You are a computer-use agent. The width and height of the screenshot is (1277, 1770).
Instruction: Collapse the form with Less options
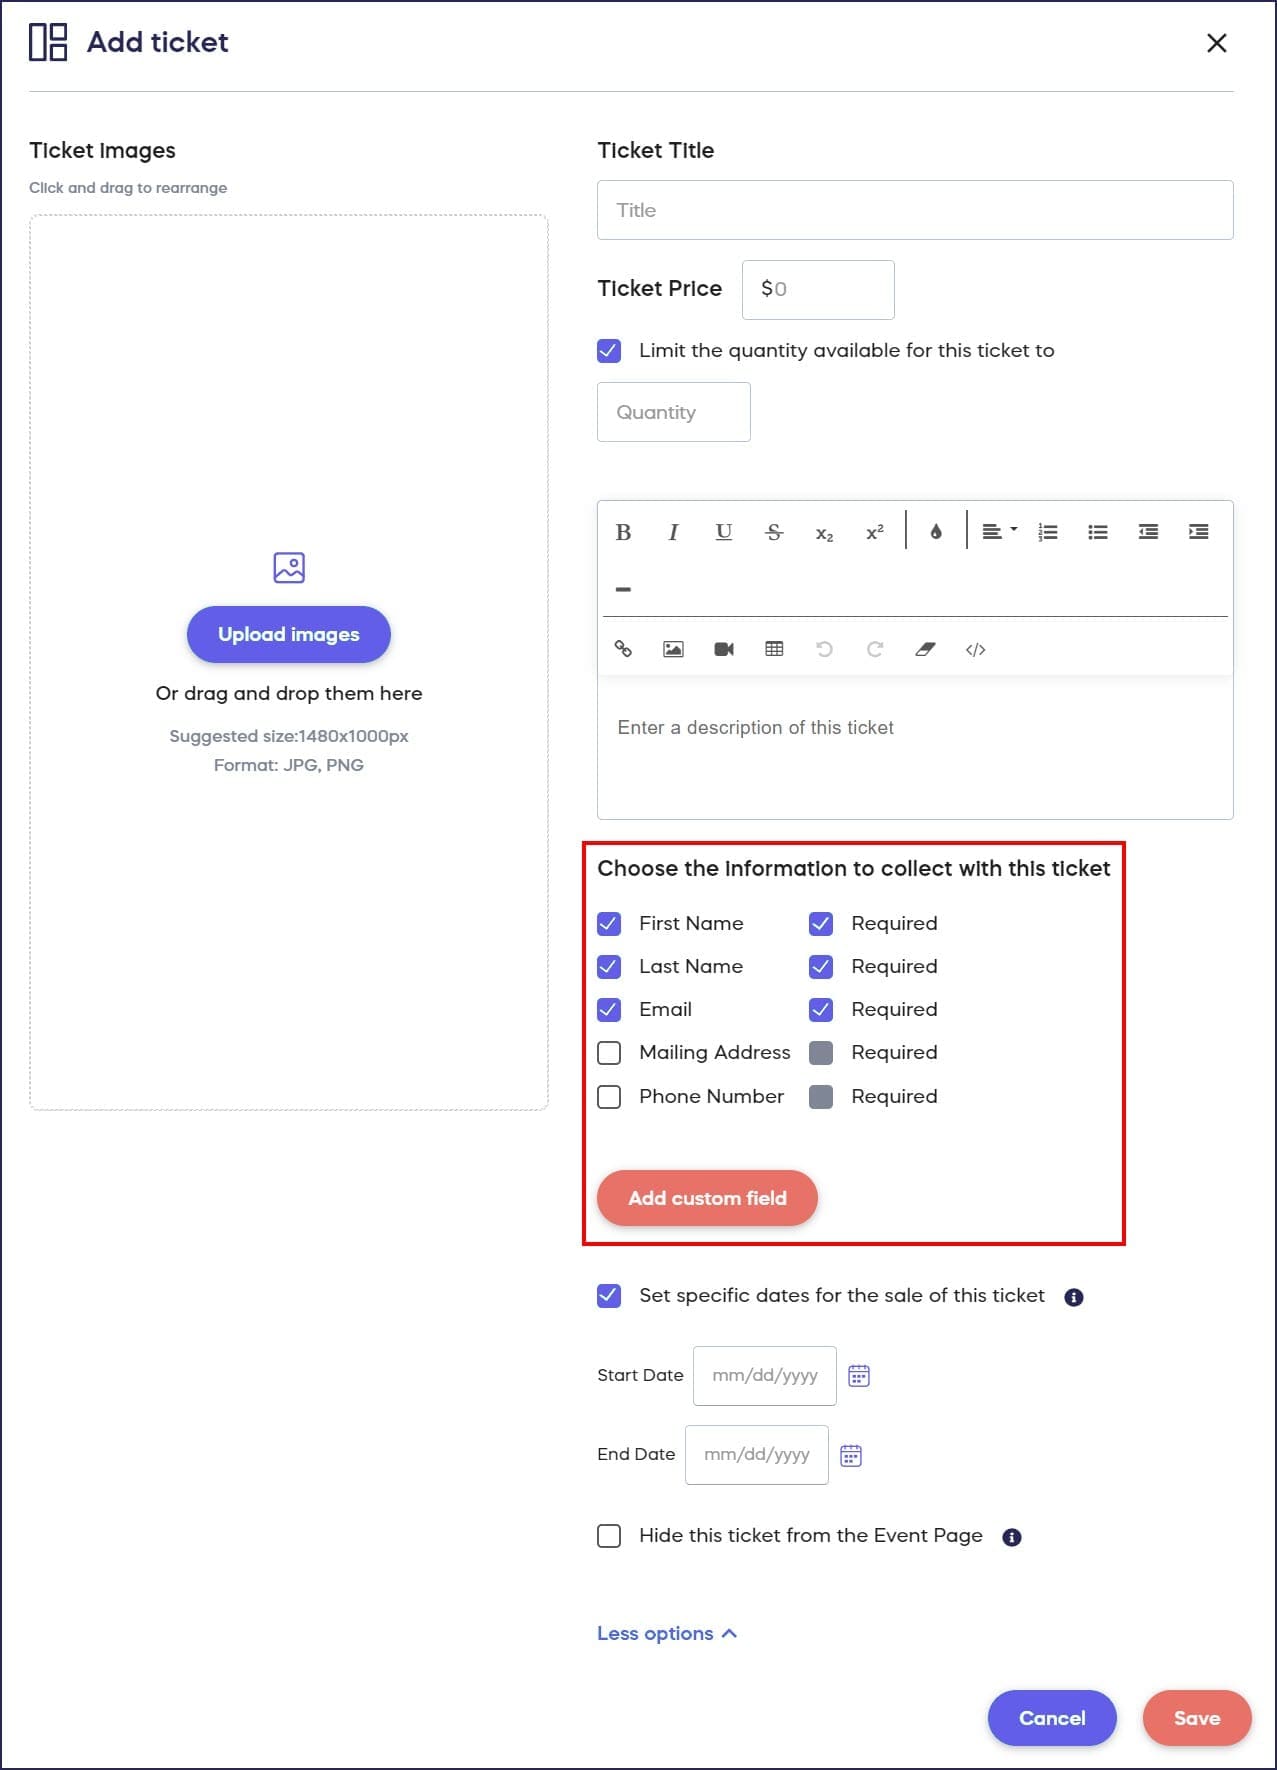click(x=666, y=1633)
